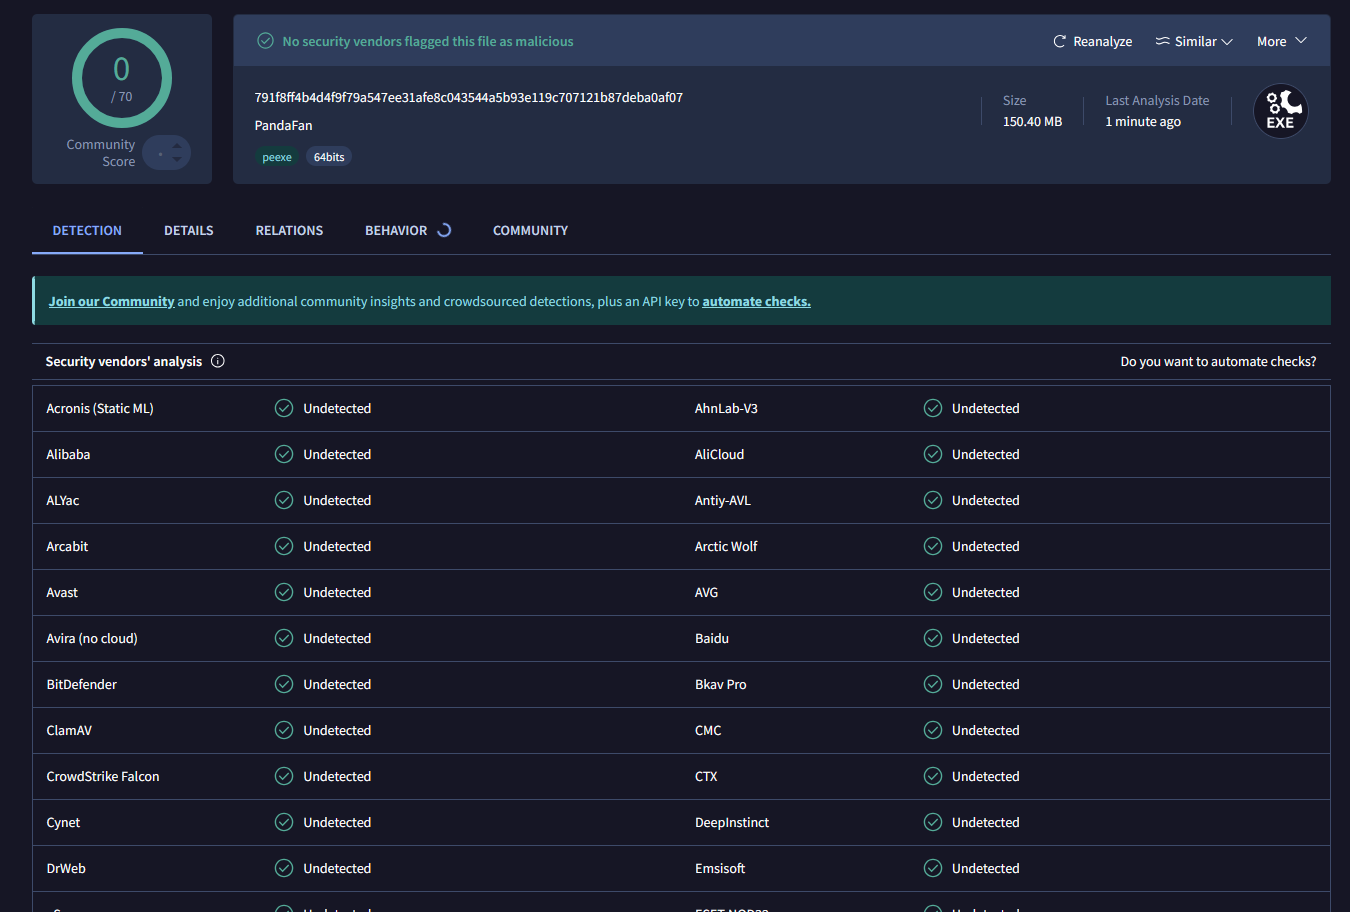Select the file hash text
Image resolution: width=1350 pixels, height=912 pixels.
468,97
